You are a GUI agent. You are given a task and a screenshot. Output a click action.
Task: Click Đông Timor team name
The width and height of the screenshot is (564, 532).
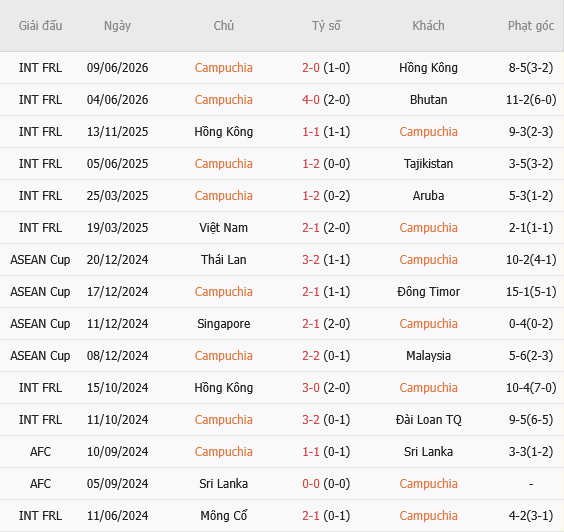[428, 292]
